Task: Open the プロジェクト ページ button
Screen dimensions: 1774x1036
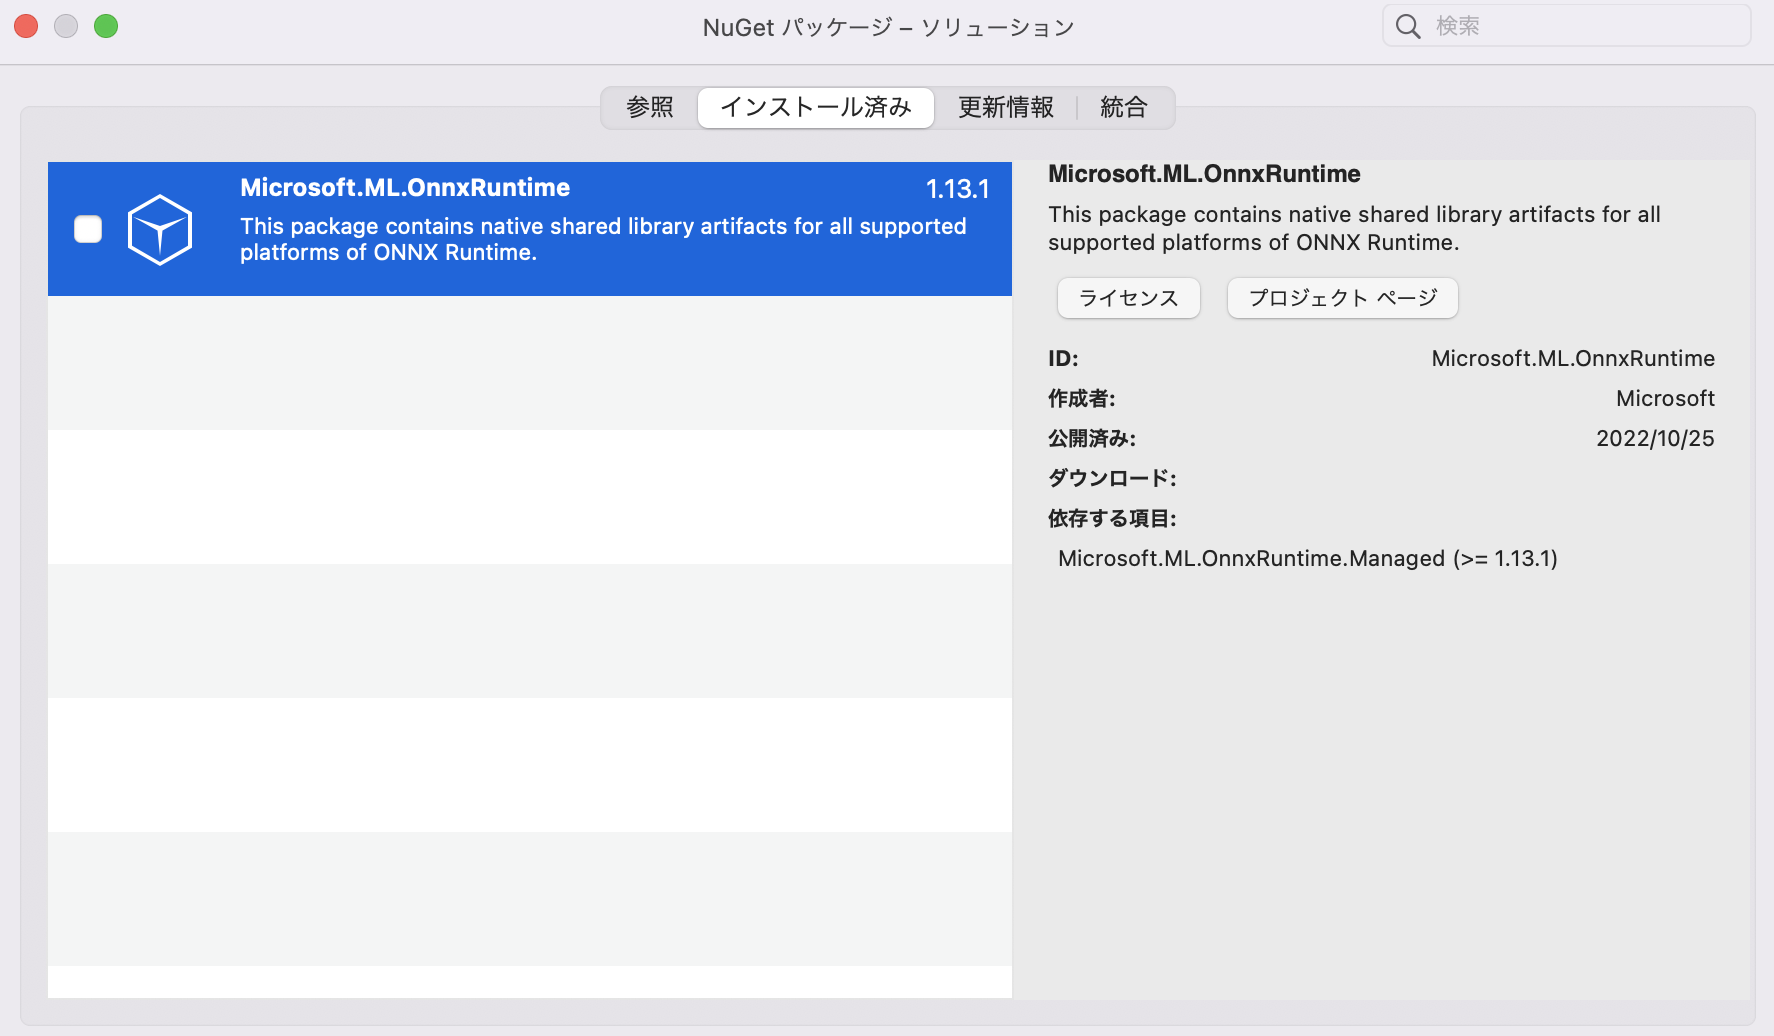Action: pyautogui.click(x=1343, y=298)
